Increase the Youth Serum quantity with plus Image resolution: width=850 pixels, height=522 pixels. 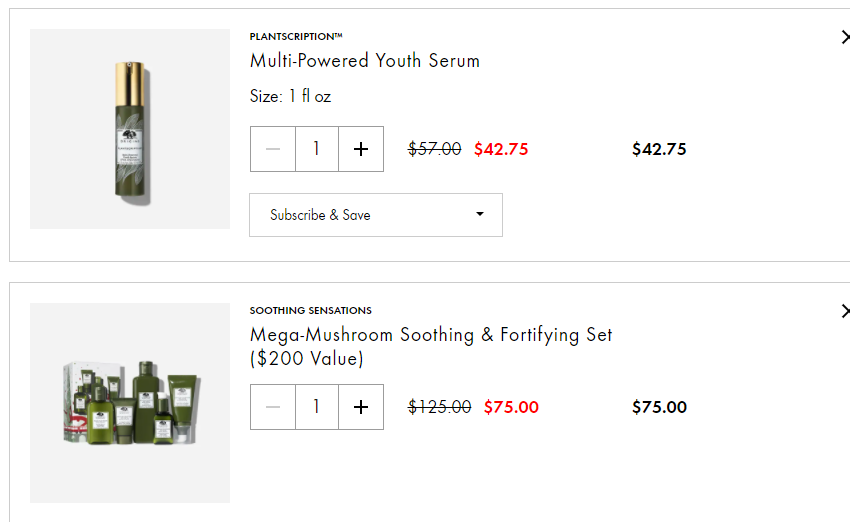pos(361,149)
